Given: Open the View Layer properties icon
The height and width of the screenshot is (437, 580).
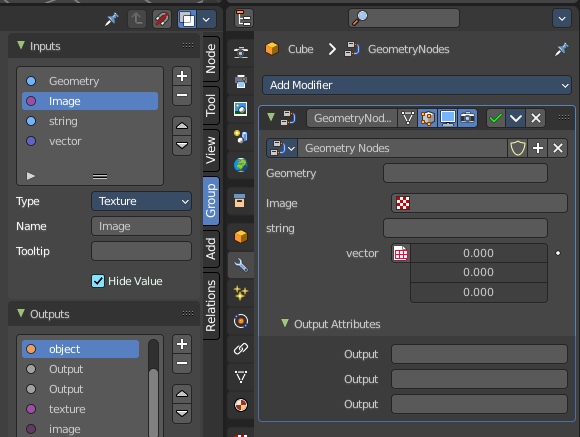Looking at the screenshot, I should tap(241, 137).
